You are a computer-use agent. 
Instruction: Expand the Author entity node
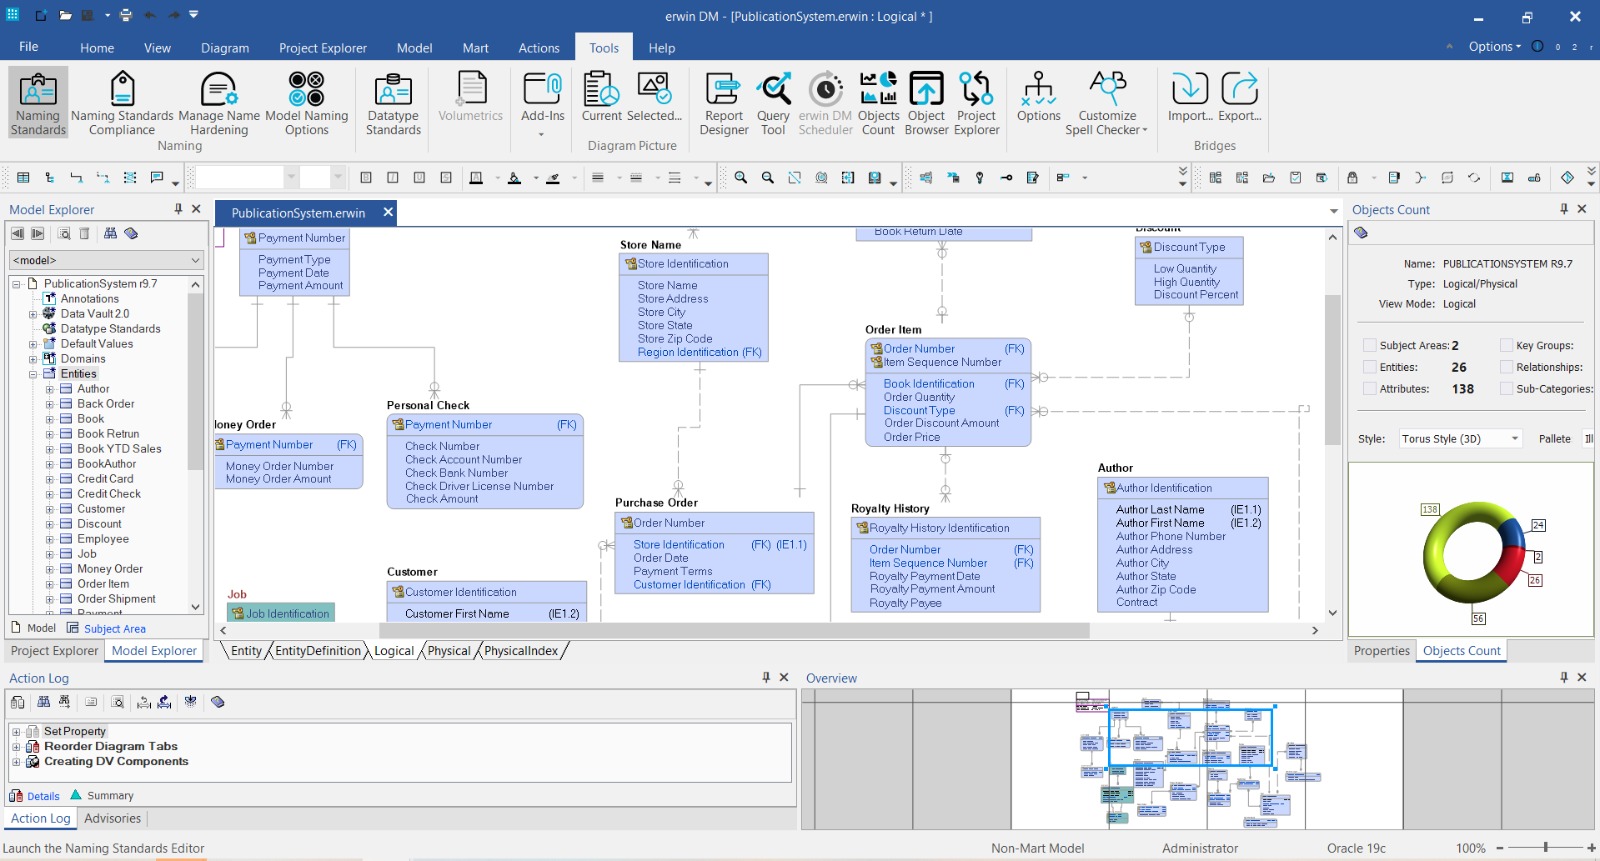pyautogui.click(x=50, y=389)
